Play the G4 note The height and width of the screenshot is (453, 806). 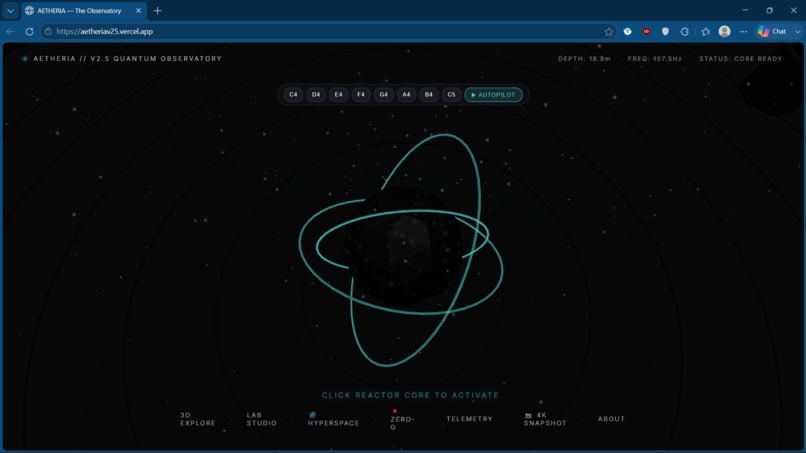pyautogui.click(x=383, y=95)
